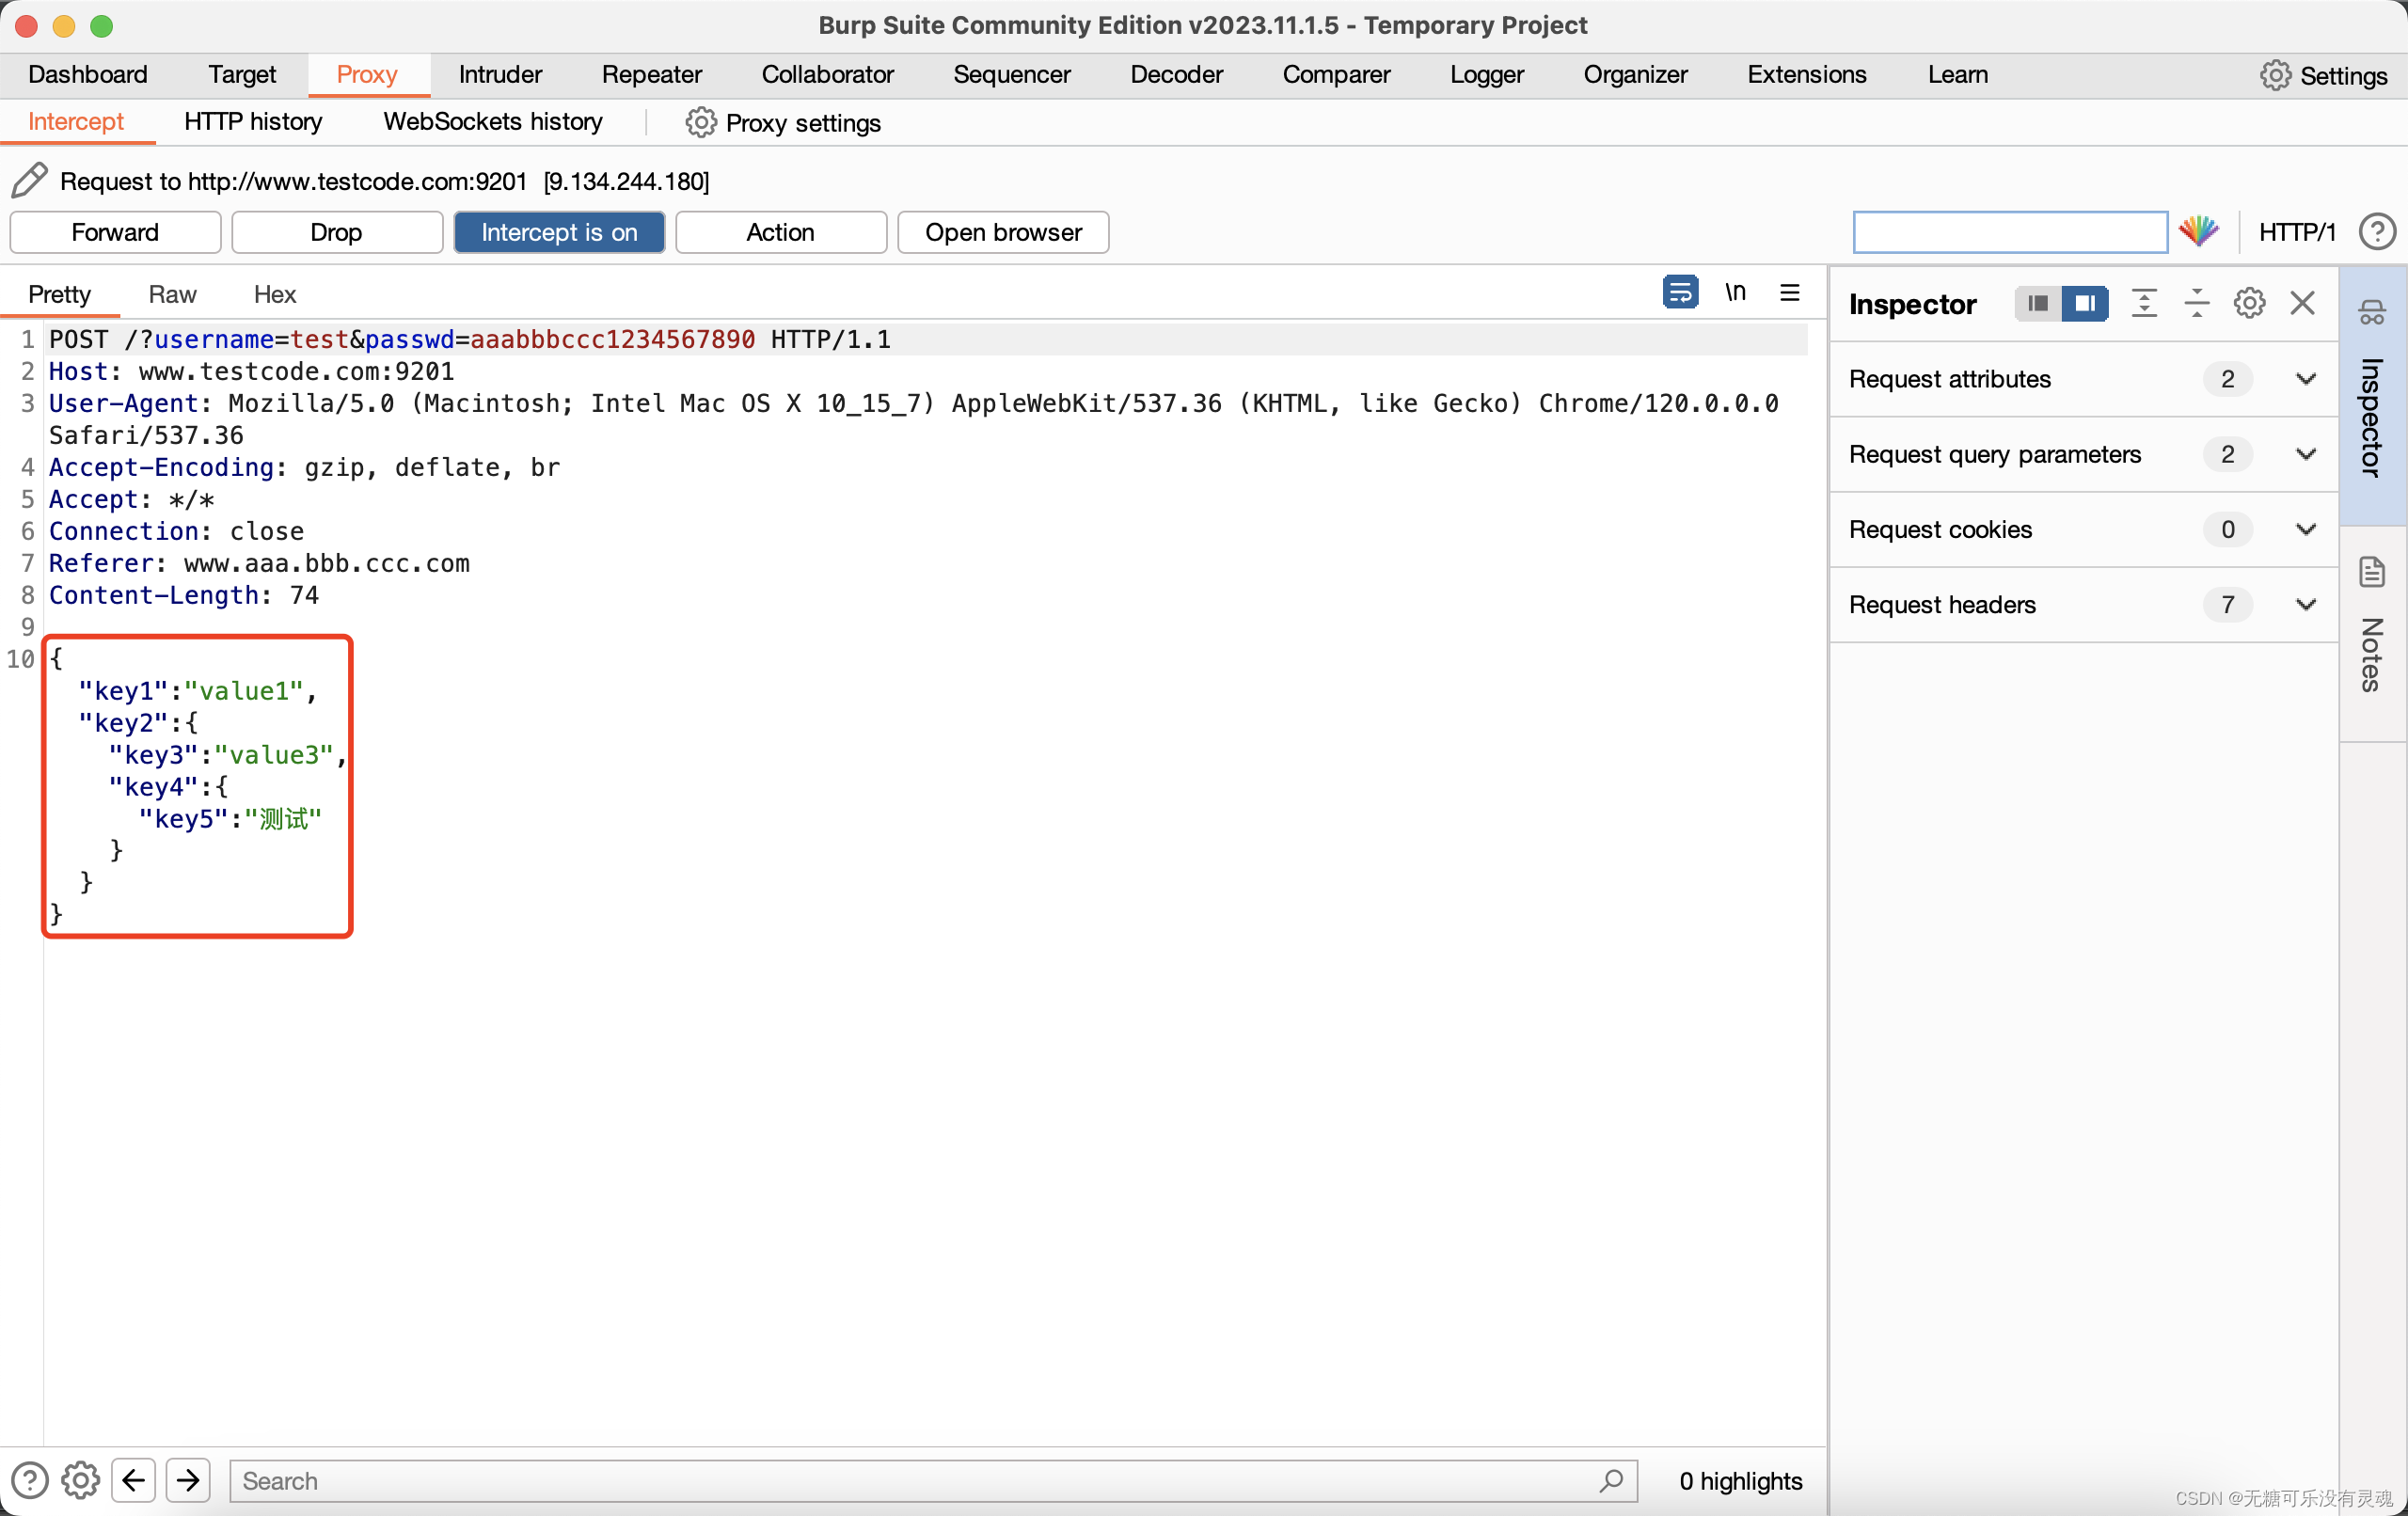2408x1516 pixels.
Task: Drop the intercepted request
Action: tap(337, 232)
